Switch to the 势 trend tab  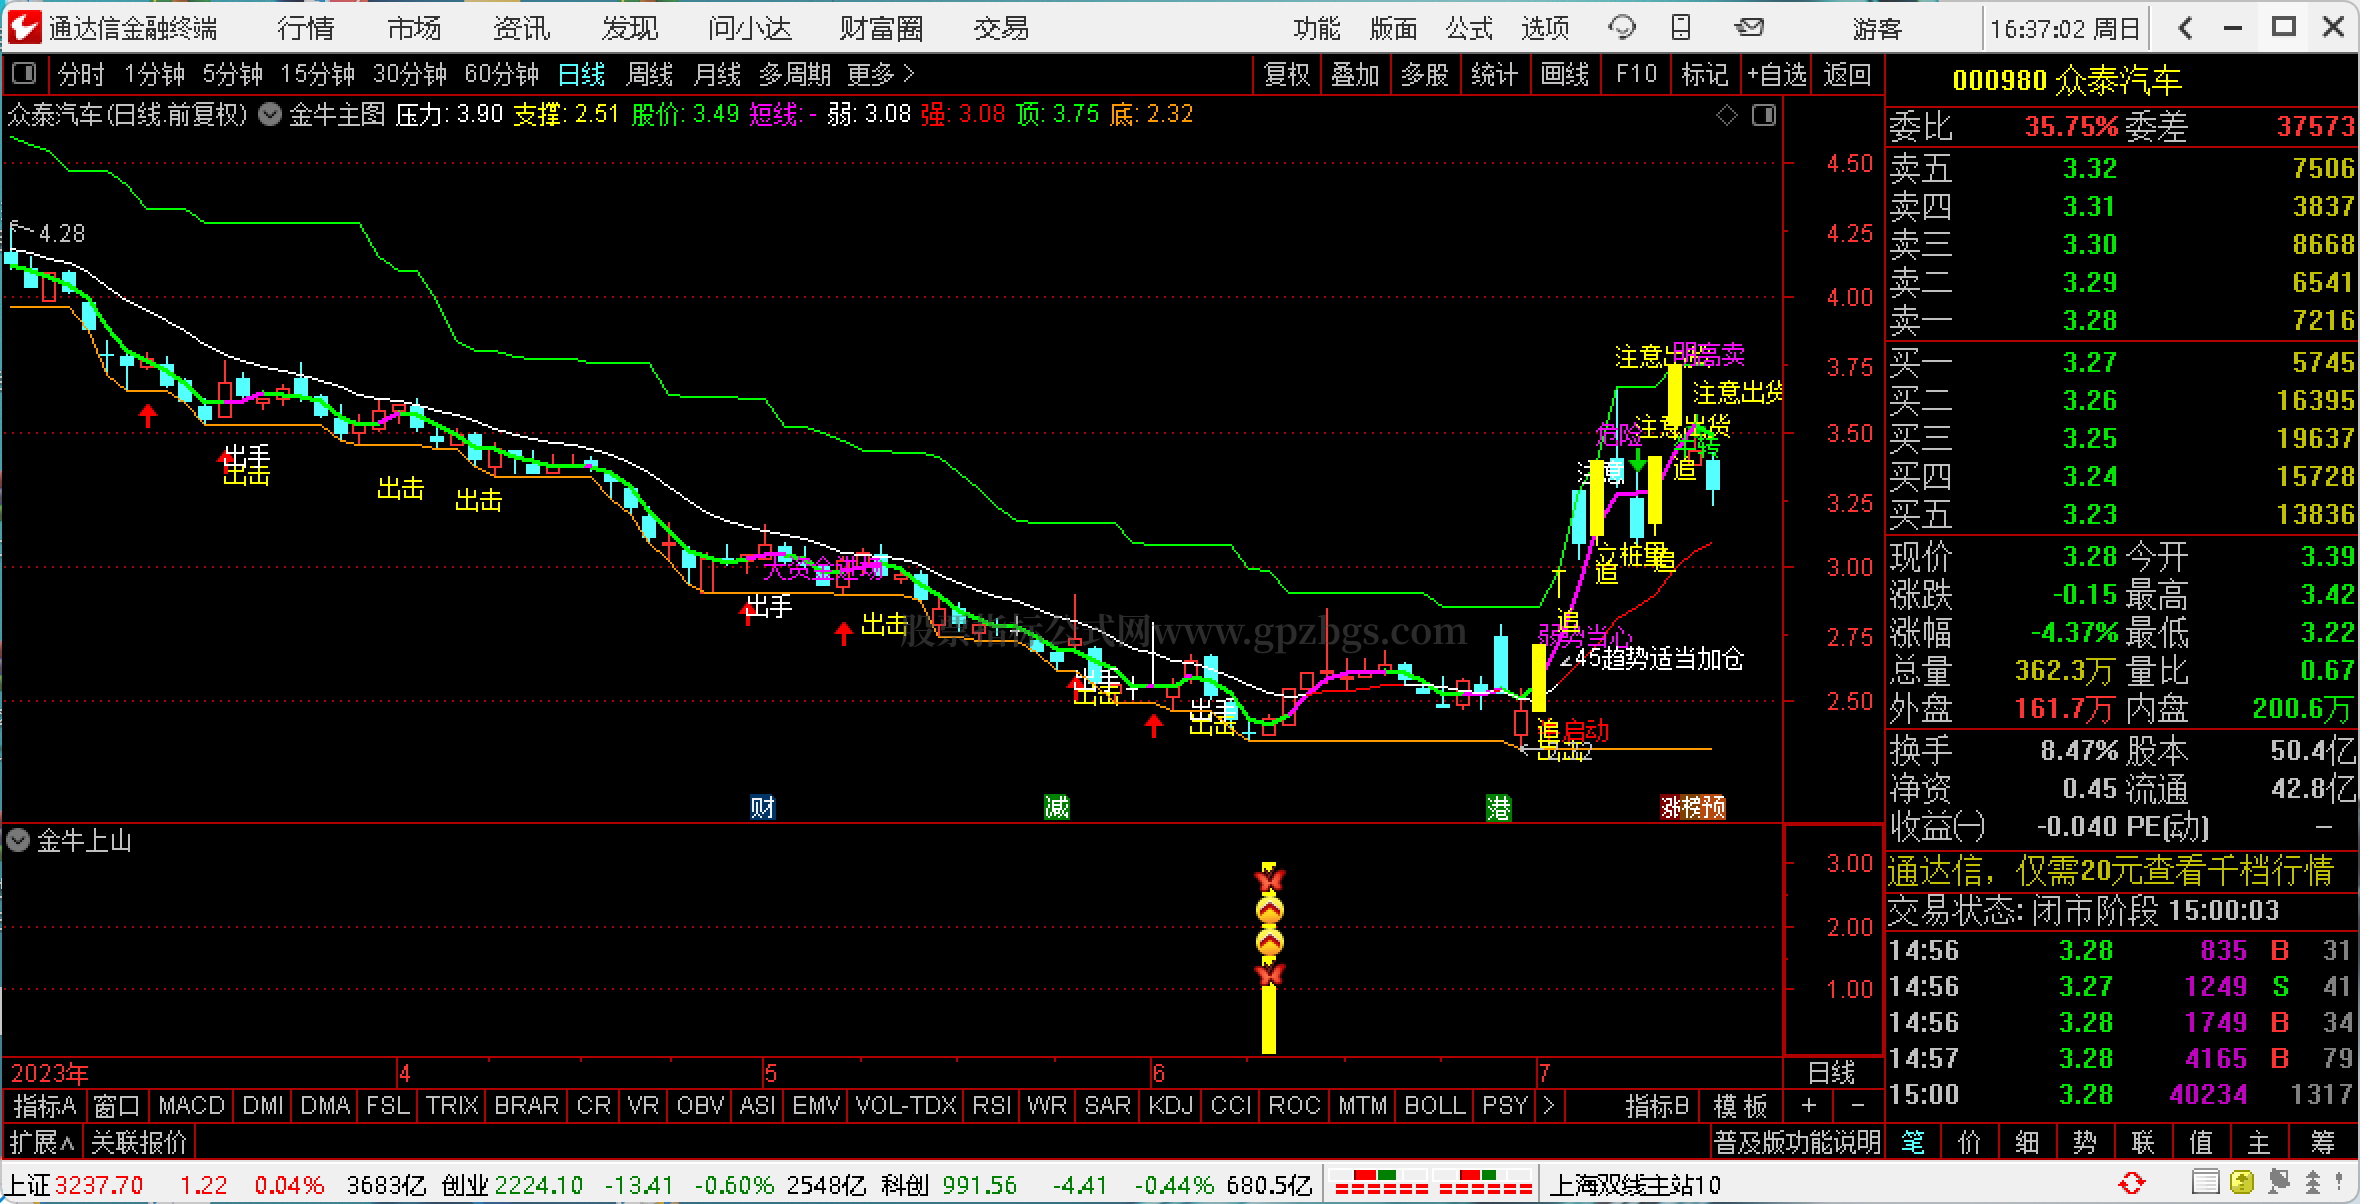[x=2085, y=1141]
